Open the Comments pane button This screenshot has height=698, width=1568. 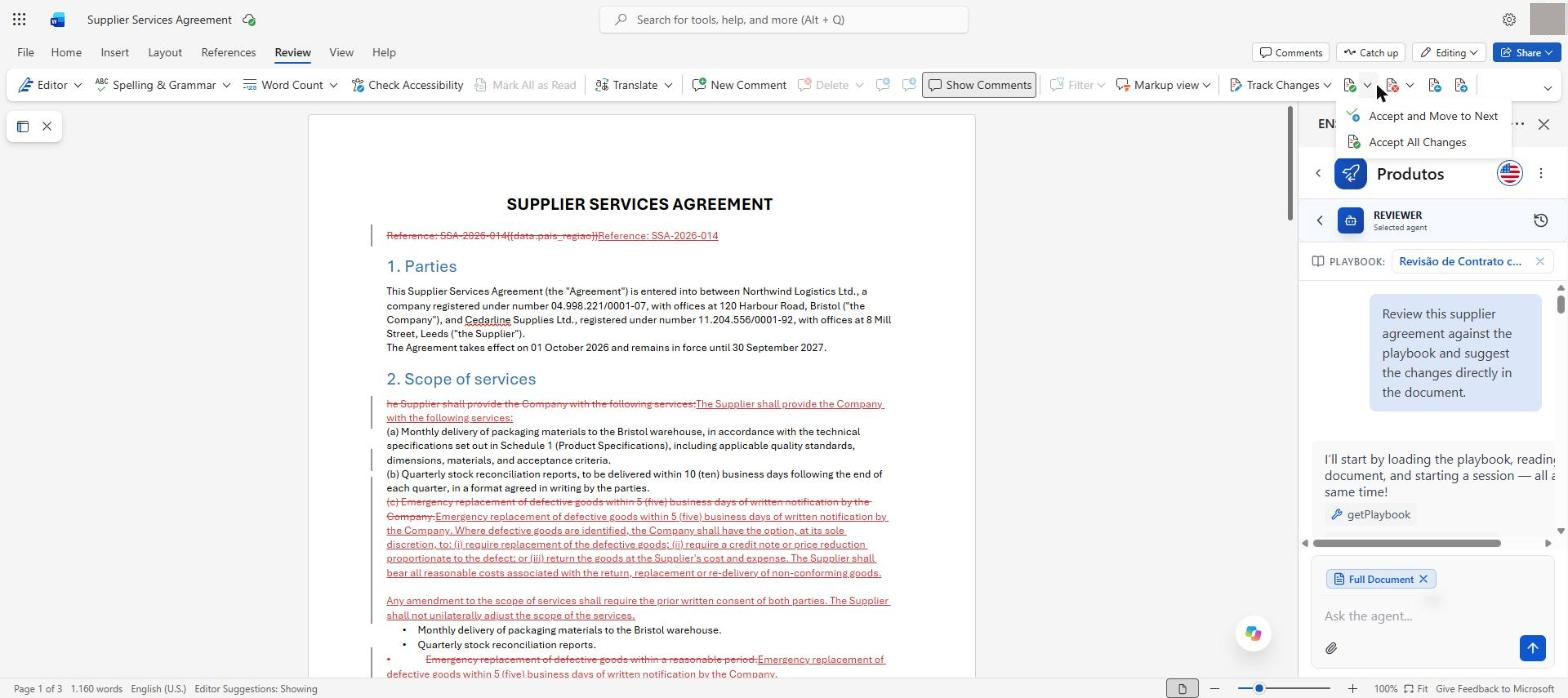tap(1291, 52)
